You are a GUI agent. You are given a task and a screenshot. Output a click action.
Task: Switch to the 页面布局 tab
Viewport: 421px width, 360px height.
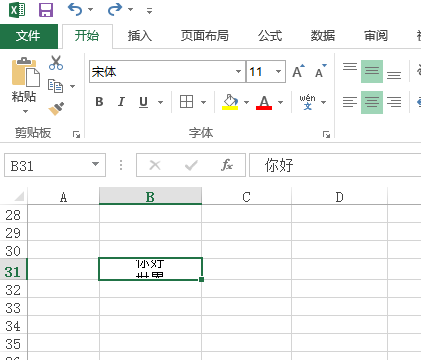tap(205, 36)
